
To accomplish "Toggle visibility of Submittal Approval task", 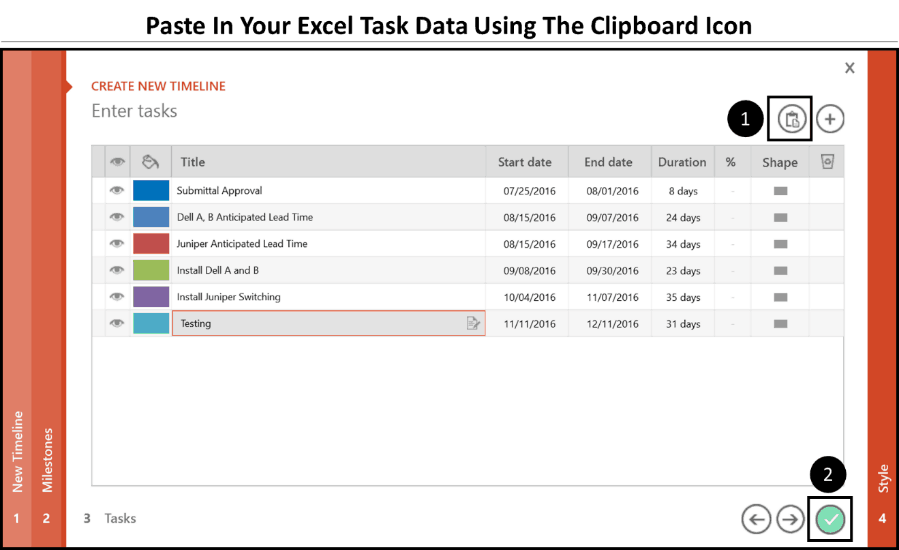I will (117, 190).
